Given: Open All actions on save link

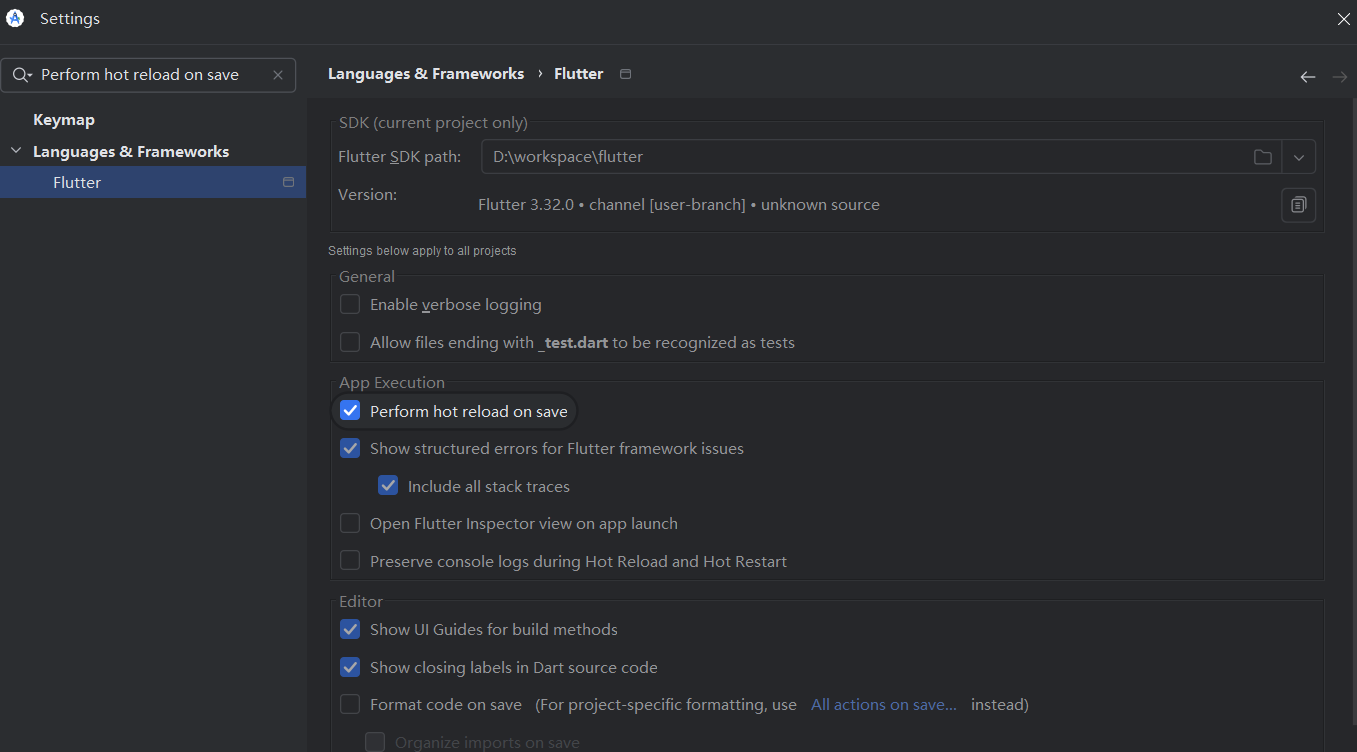Looking at the screenshot, I should [x=883, y=704].
